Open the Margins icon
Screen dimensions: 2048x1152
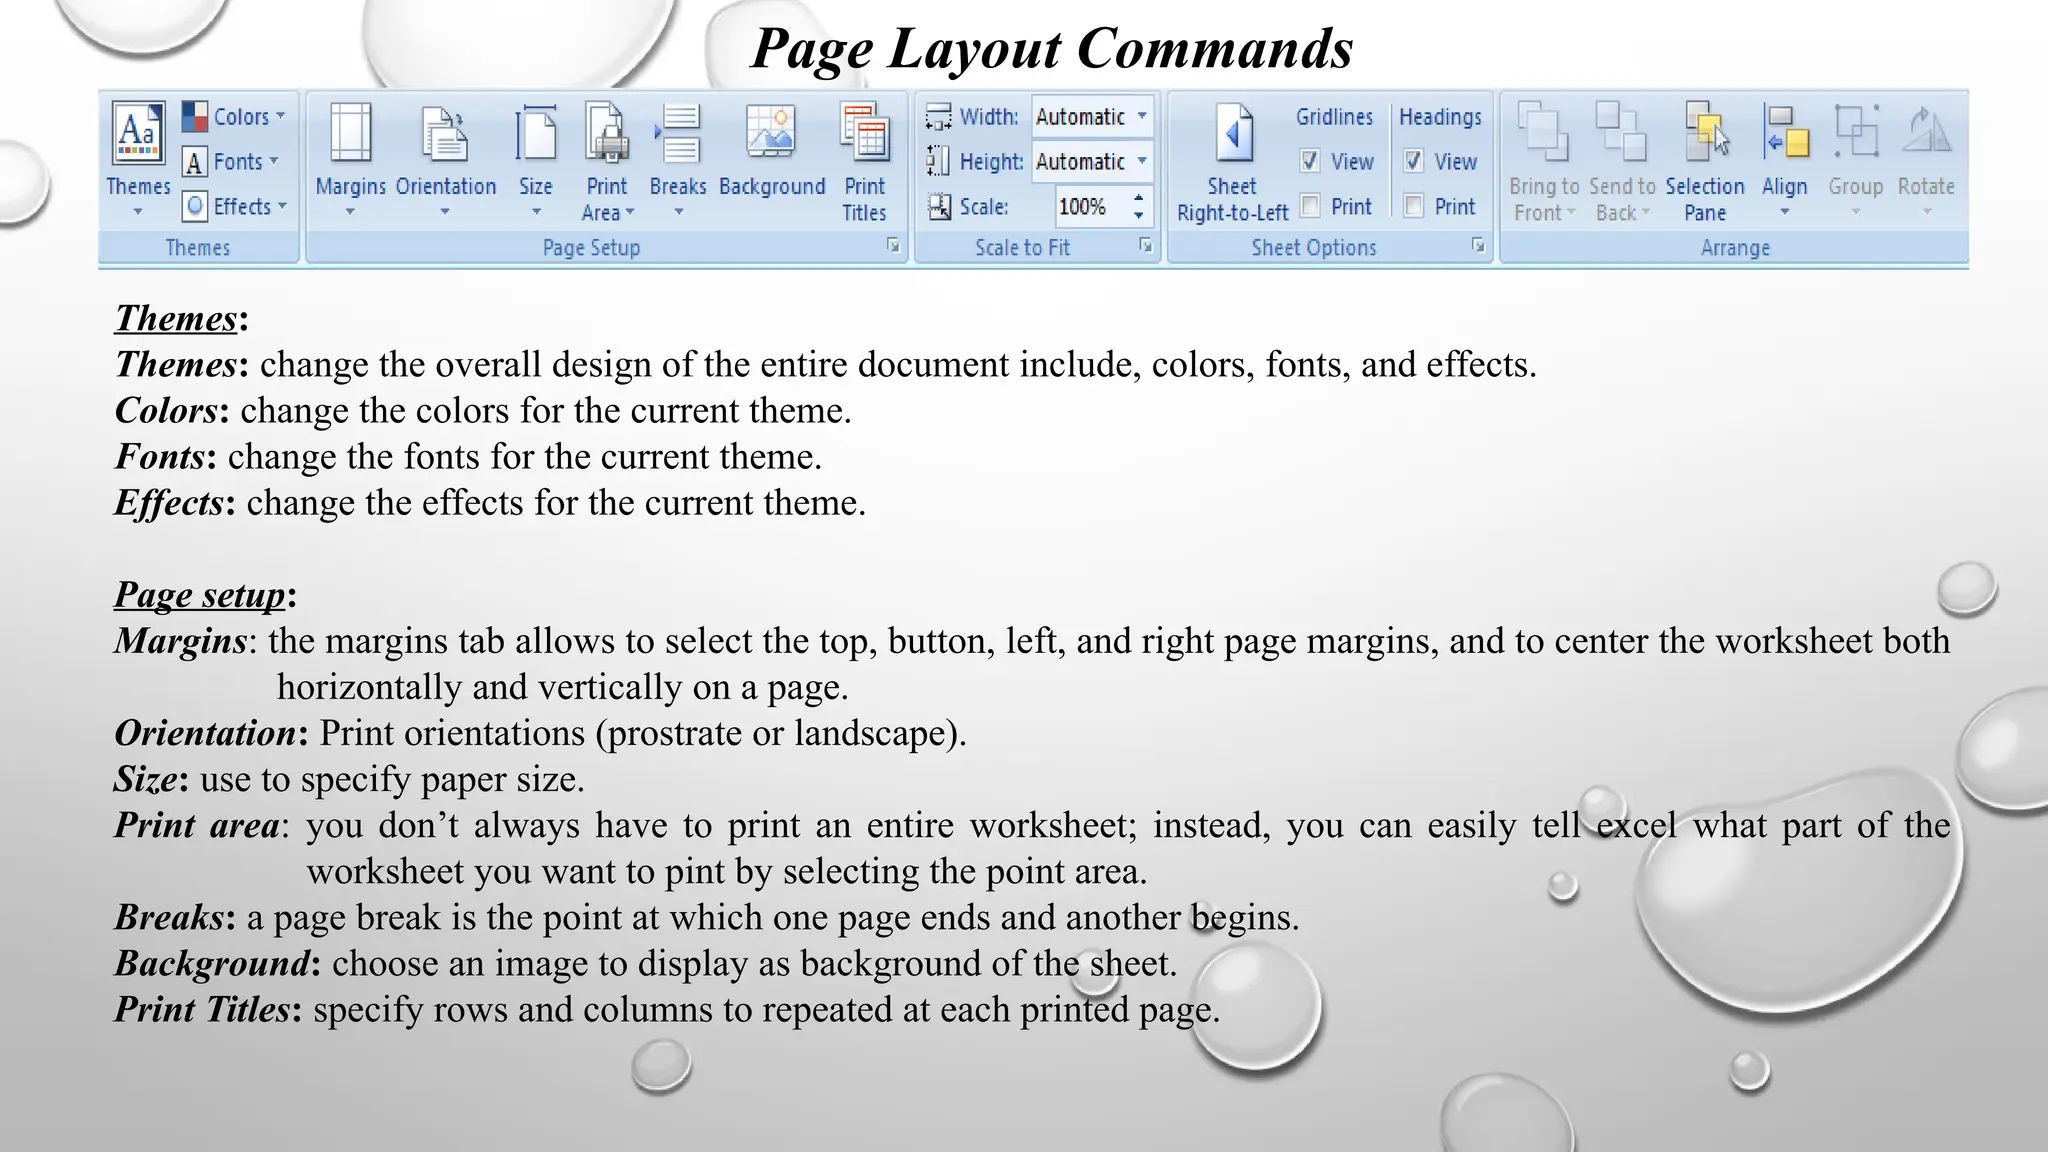pos(350,132)
